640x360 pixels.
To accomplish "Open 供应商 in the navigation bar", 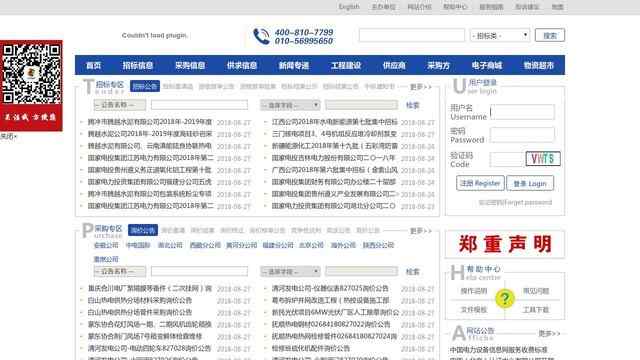I will click(x=394, y=65).
